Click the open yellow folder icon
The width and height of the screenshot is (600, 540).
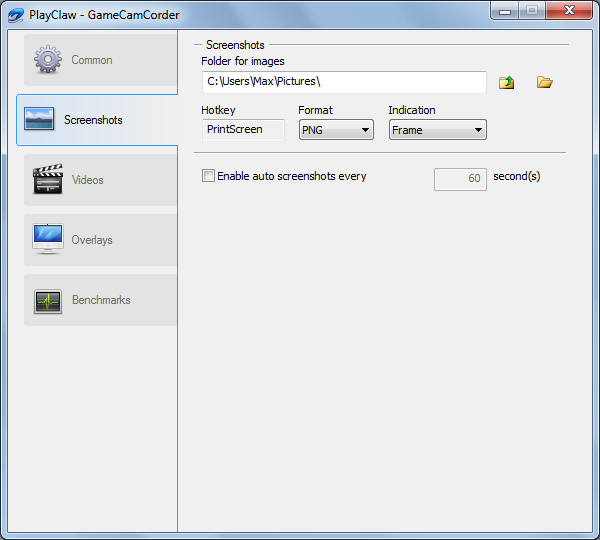[545, 82]
